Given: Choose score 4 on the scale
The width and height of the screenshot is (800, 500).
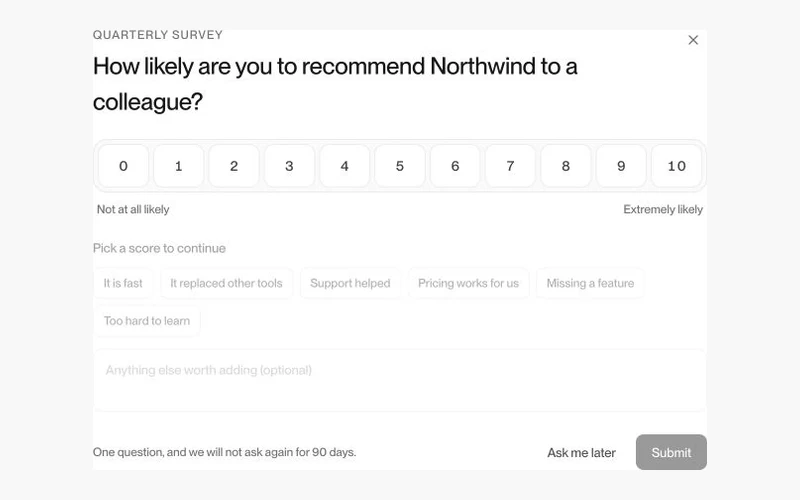Looking at the screenshot, I should click(x=344, y=166).
